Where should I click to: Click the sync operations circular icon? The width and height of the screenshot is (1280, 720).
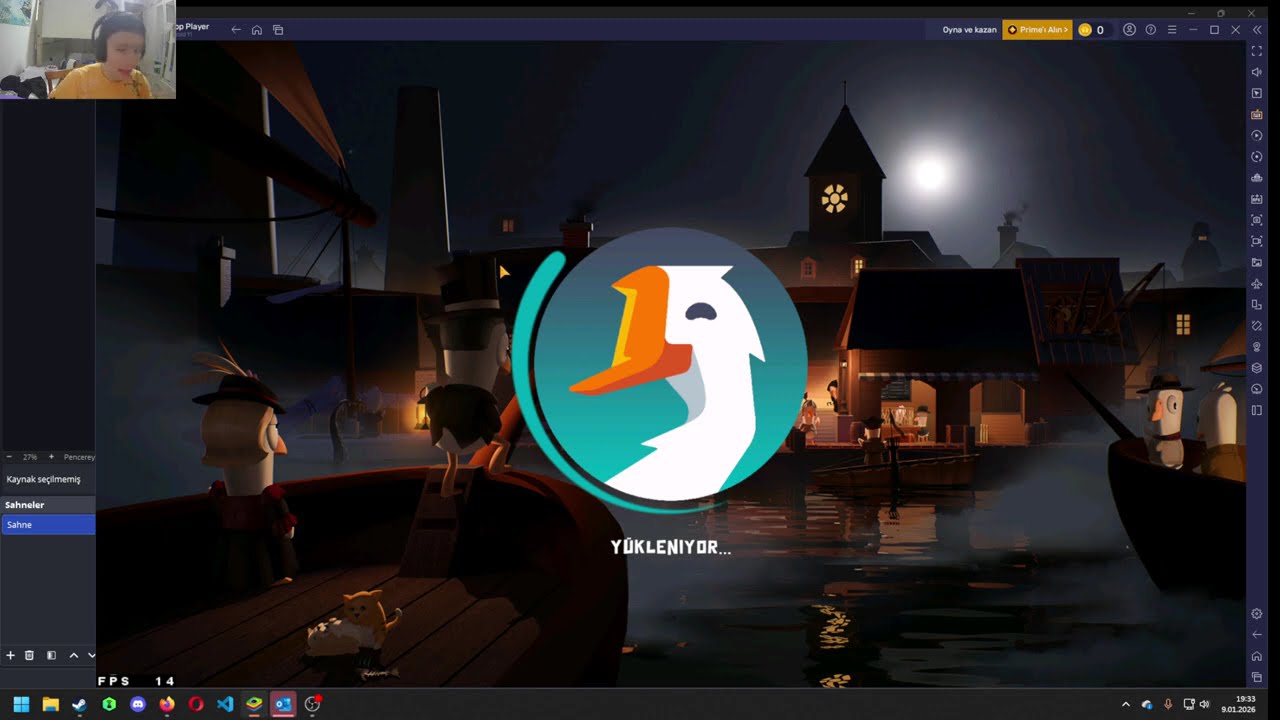click(x=1257, y=157)
